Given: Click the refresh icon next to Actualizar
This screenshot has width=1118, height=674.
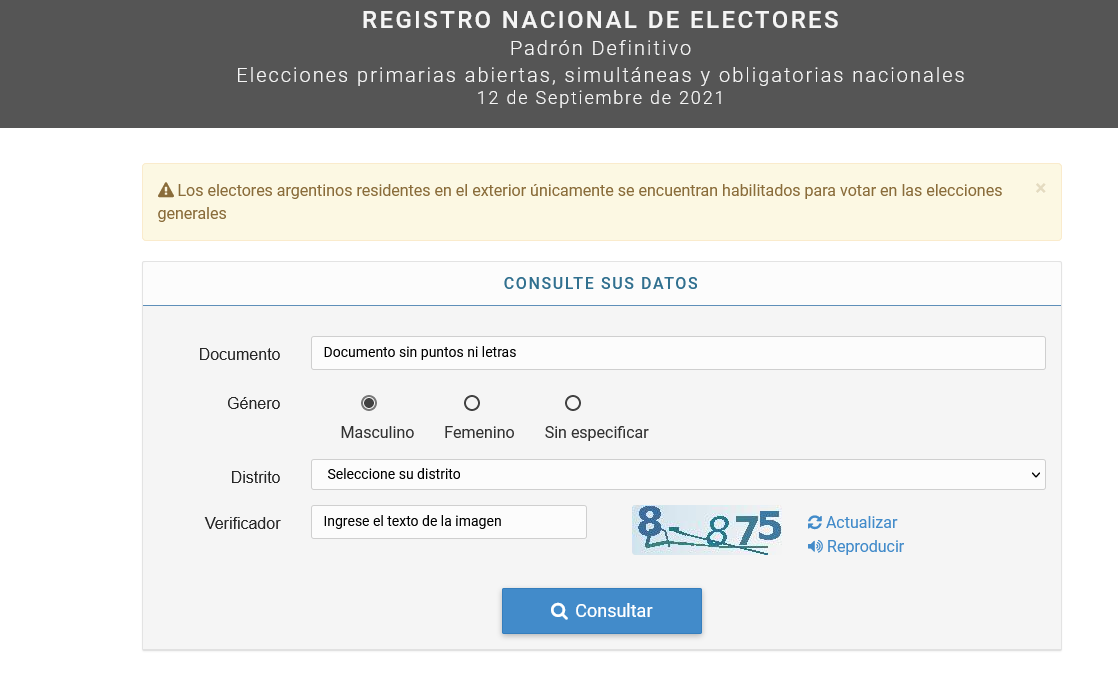Looking at the screenshot, I should click(815, 523).
